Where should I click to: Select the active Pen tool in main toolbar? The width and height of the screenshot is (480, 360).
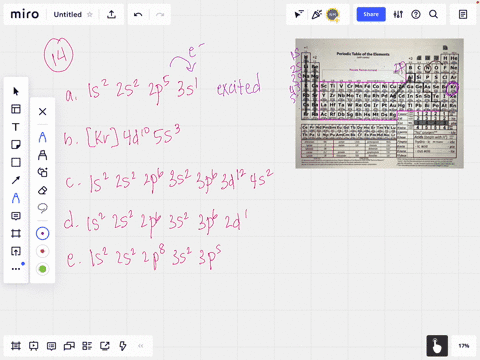16,198
